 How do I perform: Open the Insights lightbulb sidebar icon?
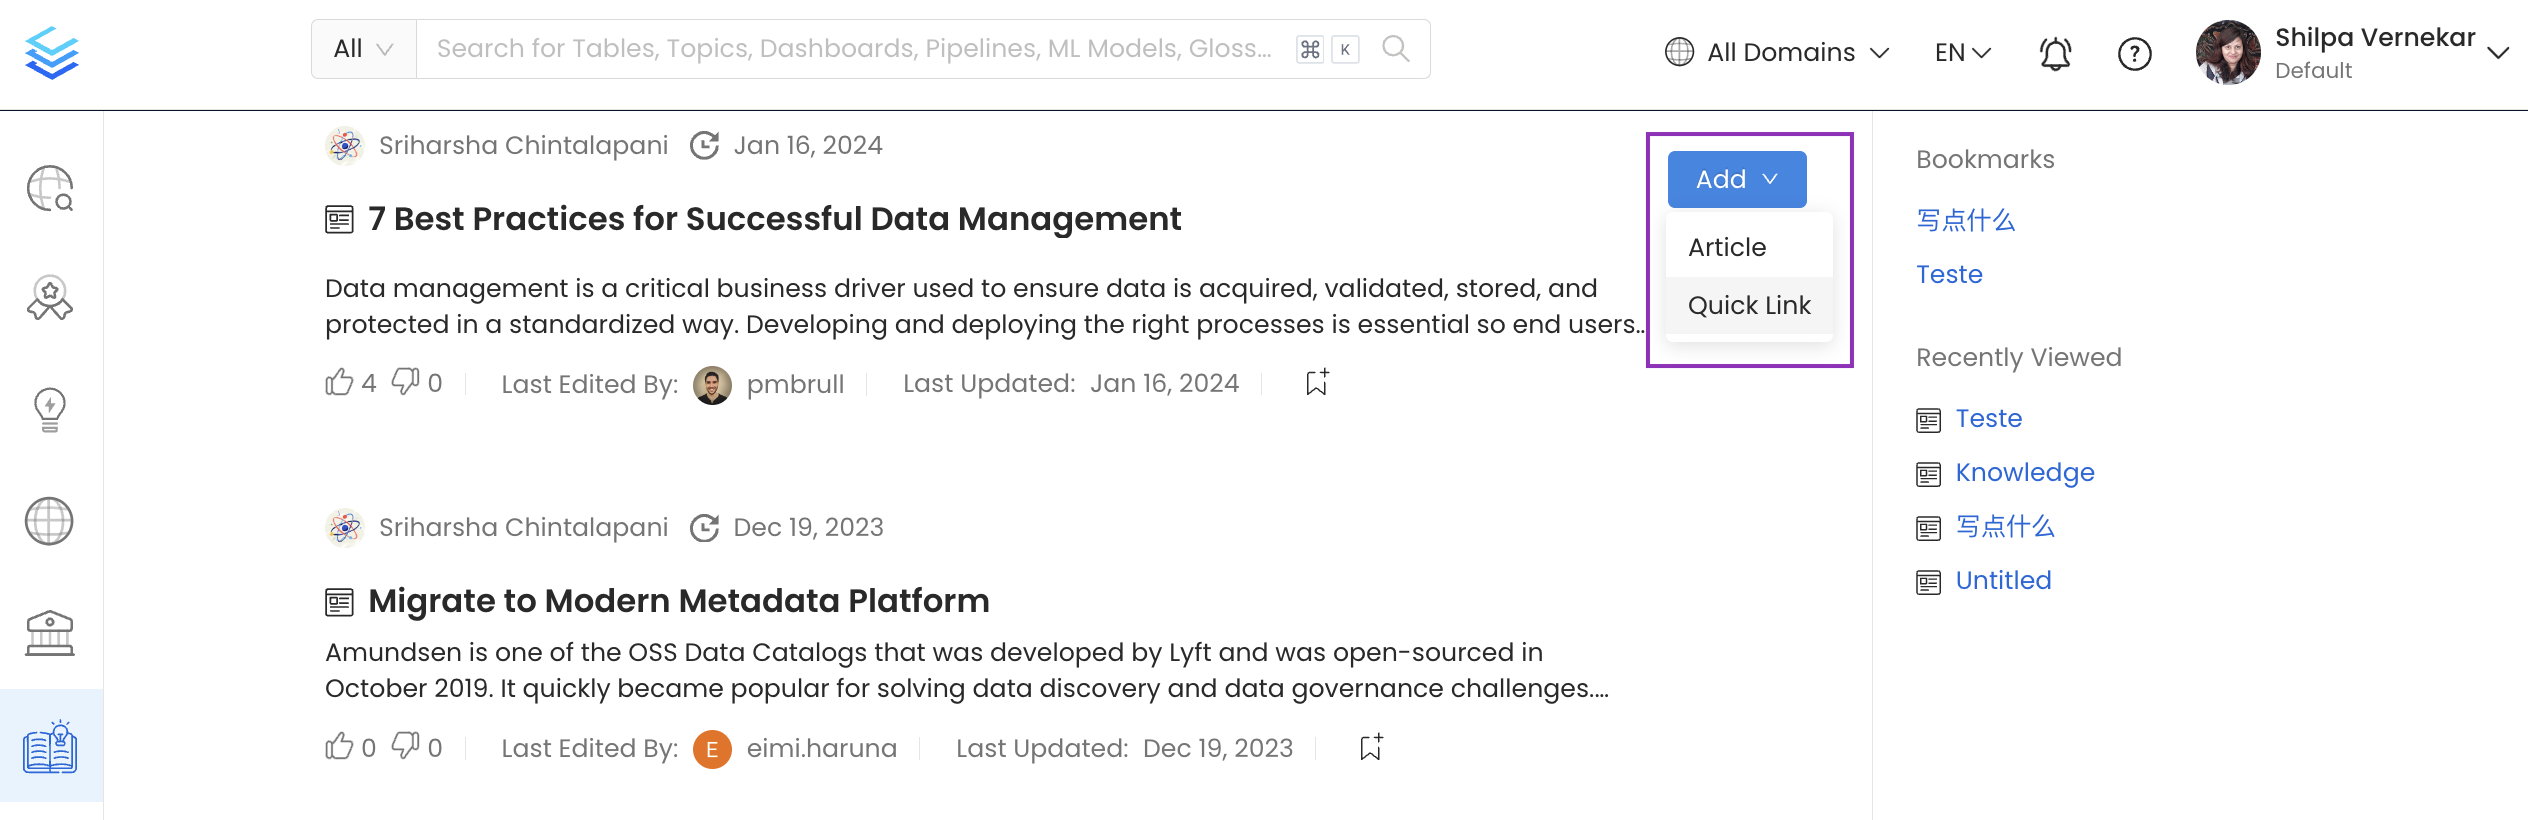pyautogui.click(x=50, y=409)
